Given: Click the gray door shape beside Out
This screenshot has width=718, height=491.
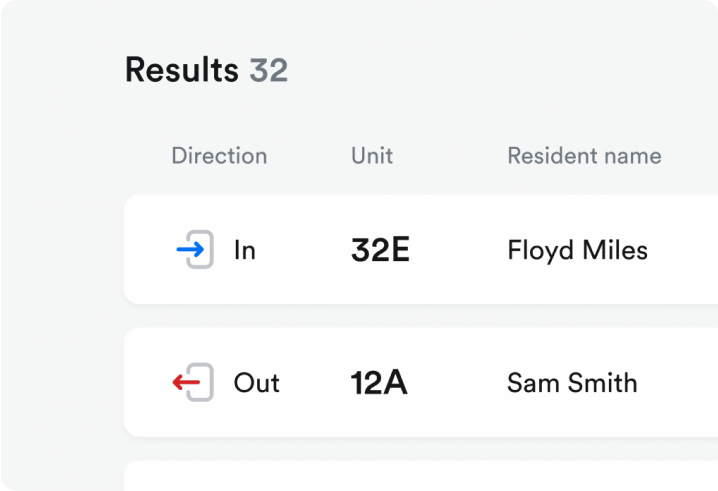Looking at the screenshot, I should [201, 382].
